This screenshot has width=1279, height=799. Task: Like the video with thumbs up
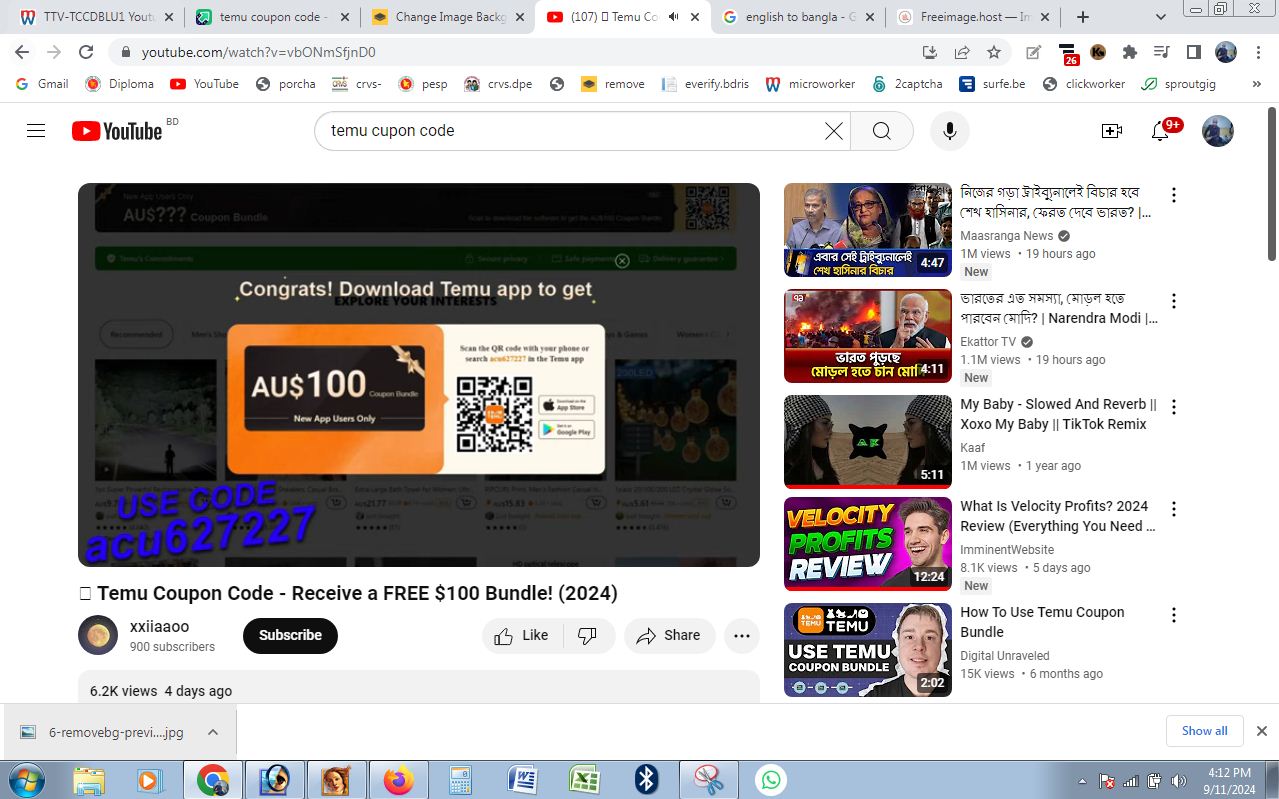(523, 635)
